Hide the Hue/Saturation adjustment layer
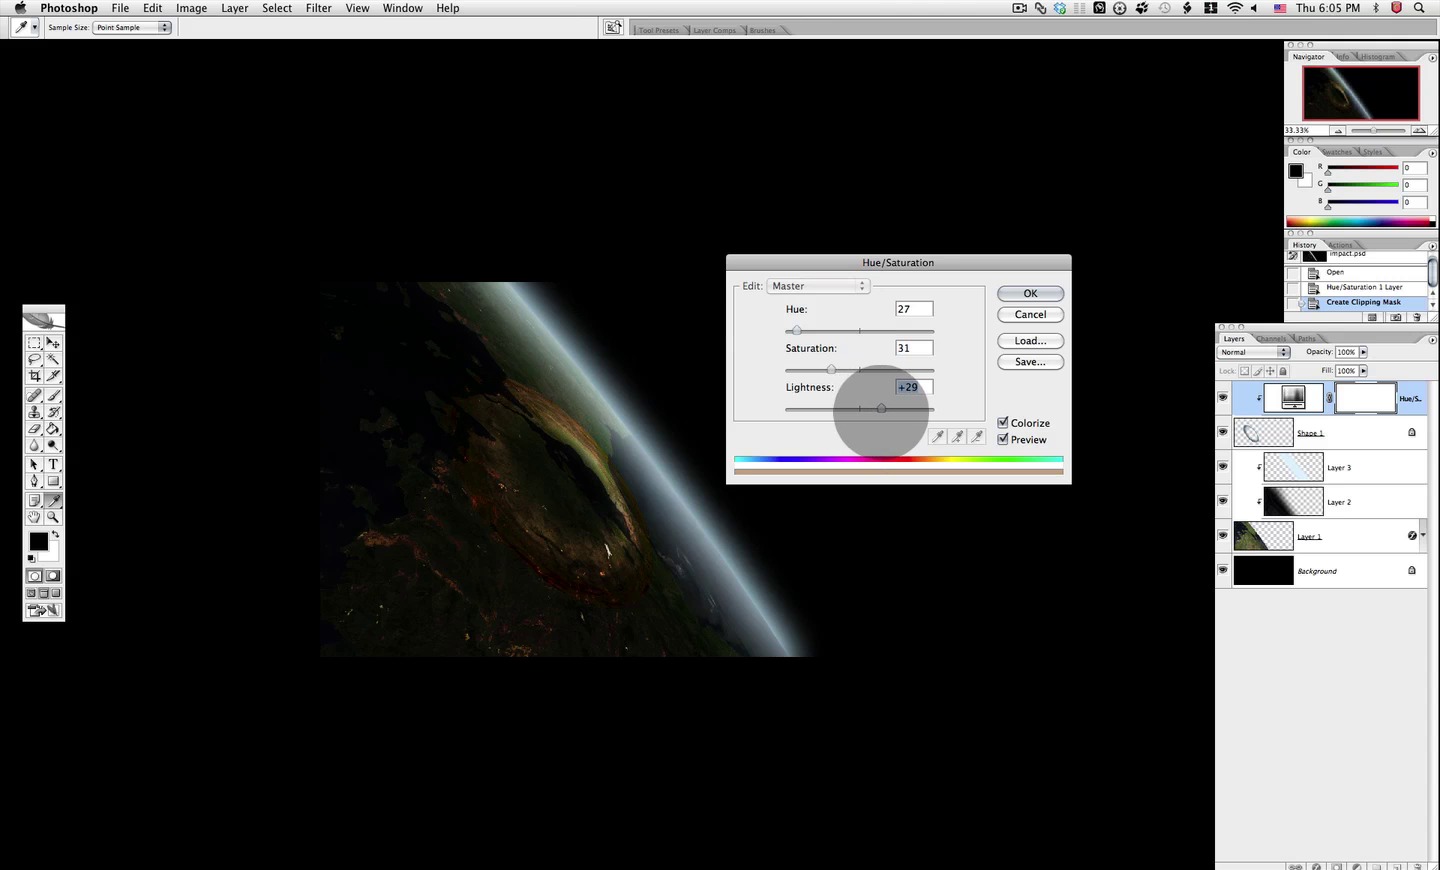1440x870 pixels. click(x=1223, y=397)
